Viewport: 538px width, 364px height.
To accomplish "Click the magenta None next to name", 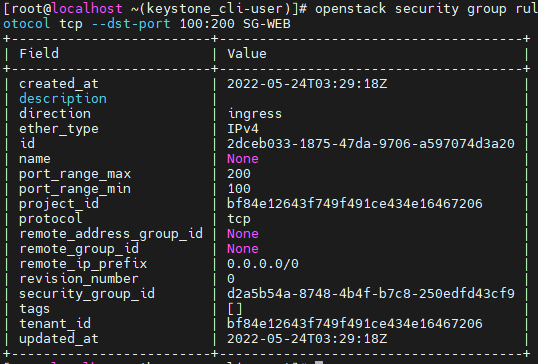I will pyautogui.click(x=243, y=159).
